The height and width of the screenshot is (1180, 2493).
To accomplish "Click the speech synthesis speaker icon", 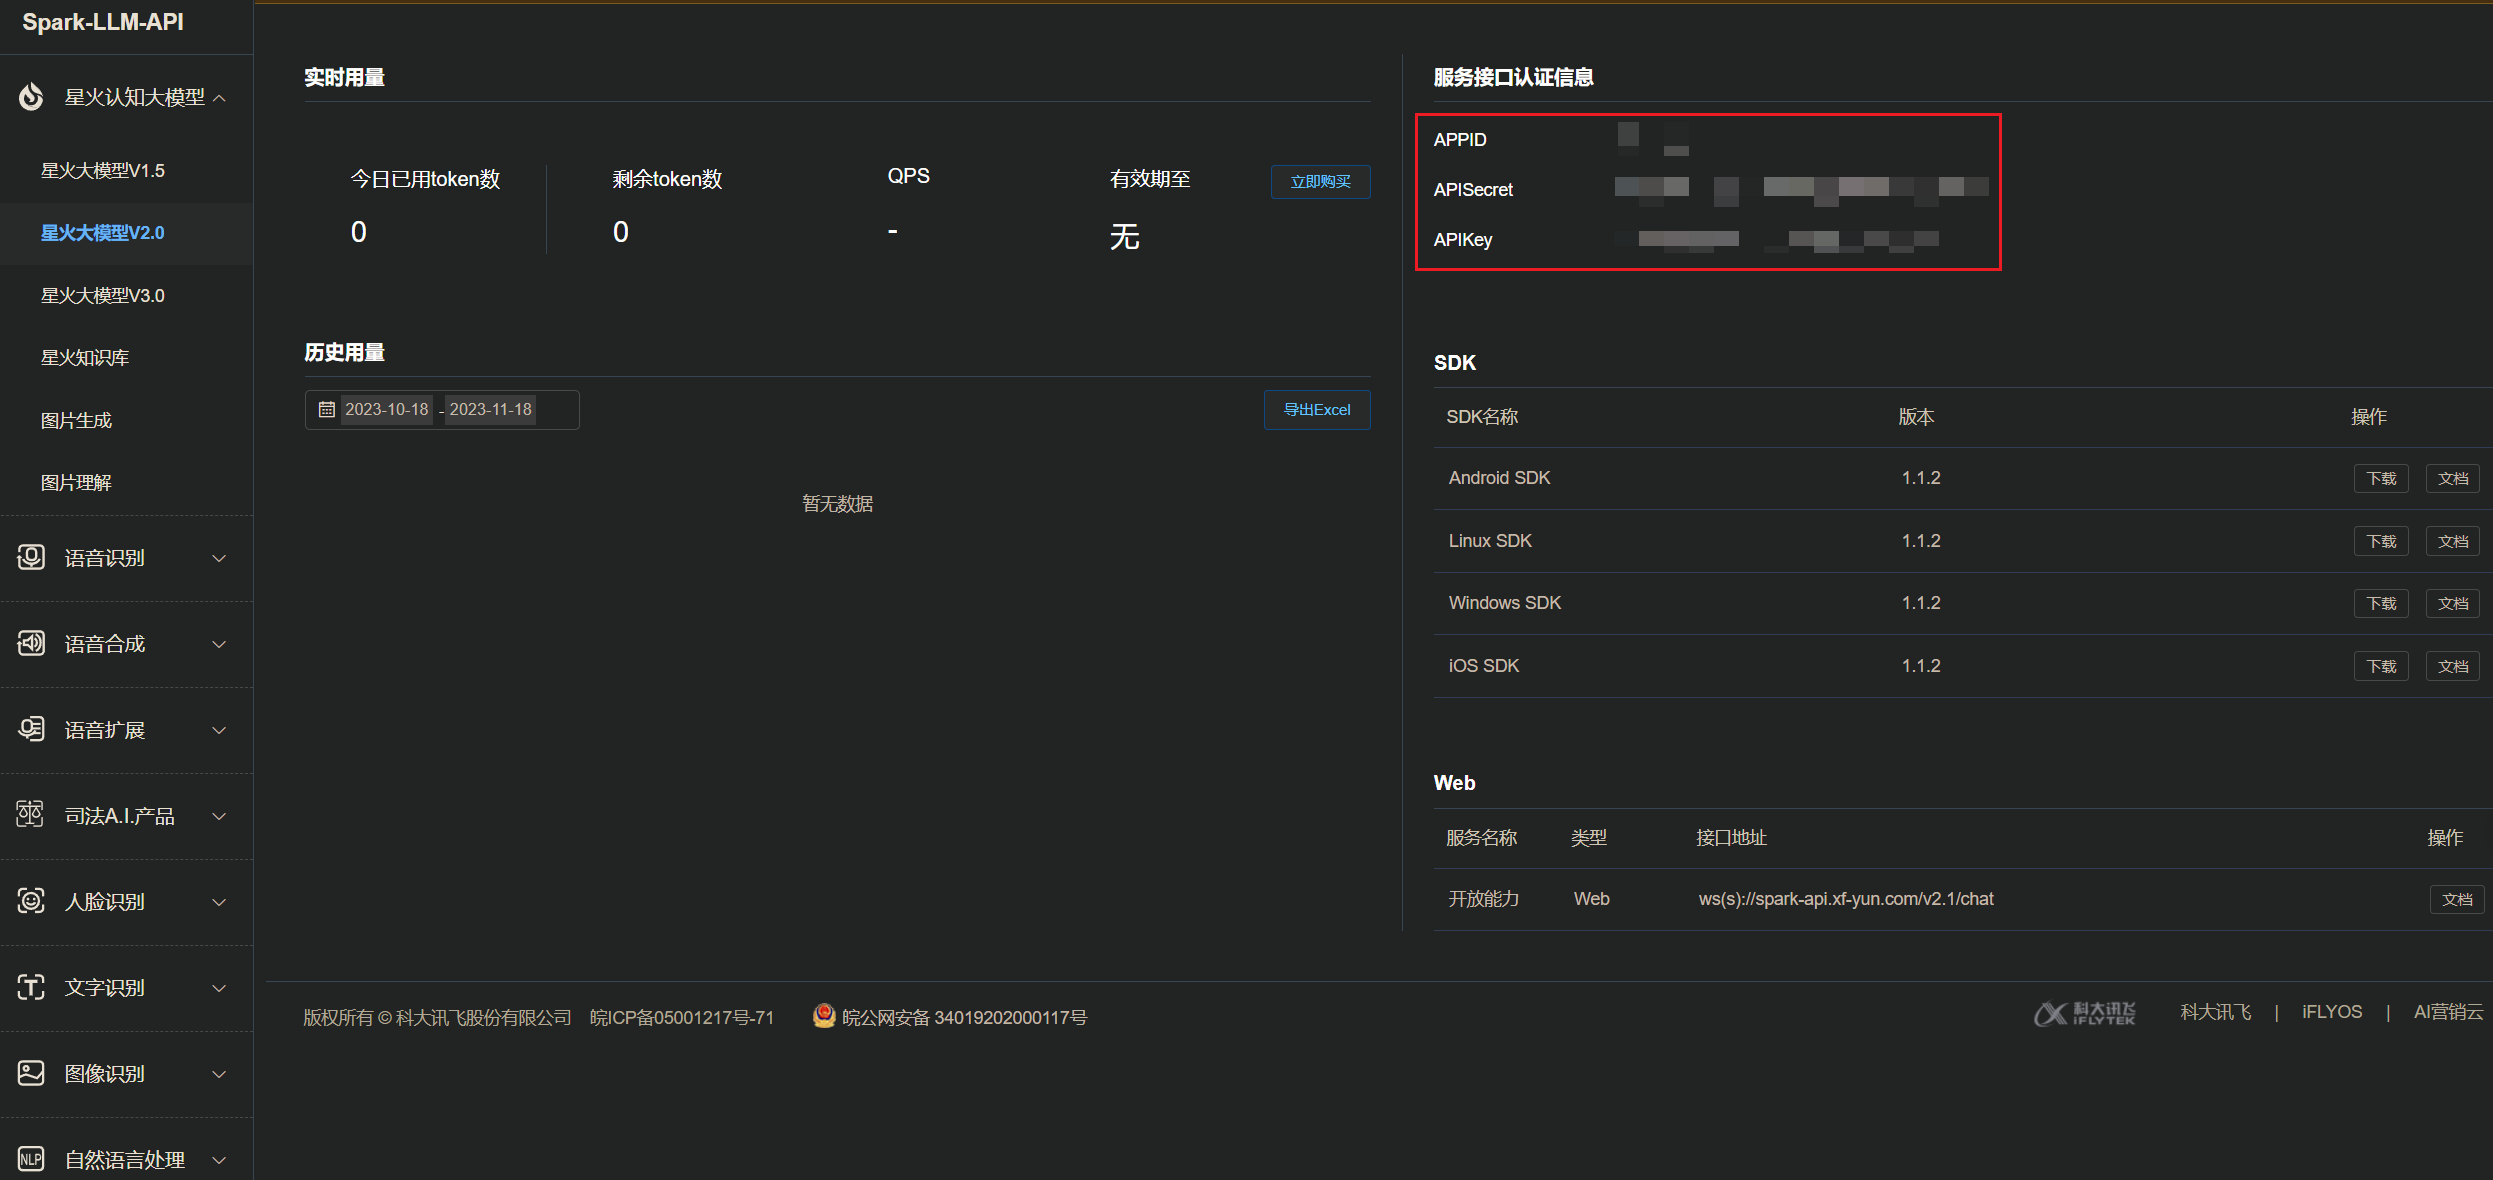I will (x=31, y=643).
